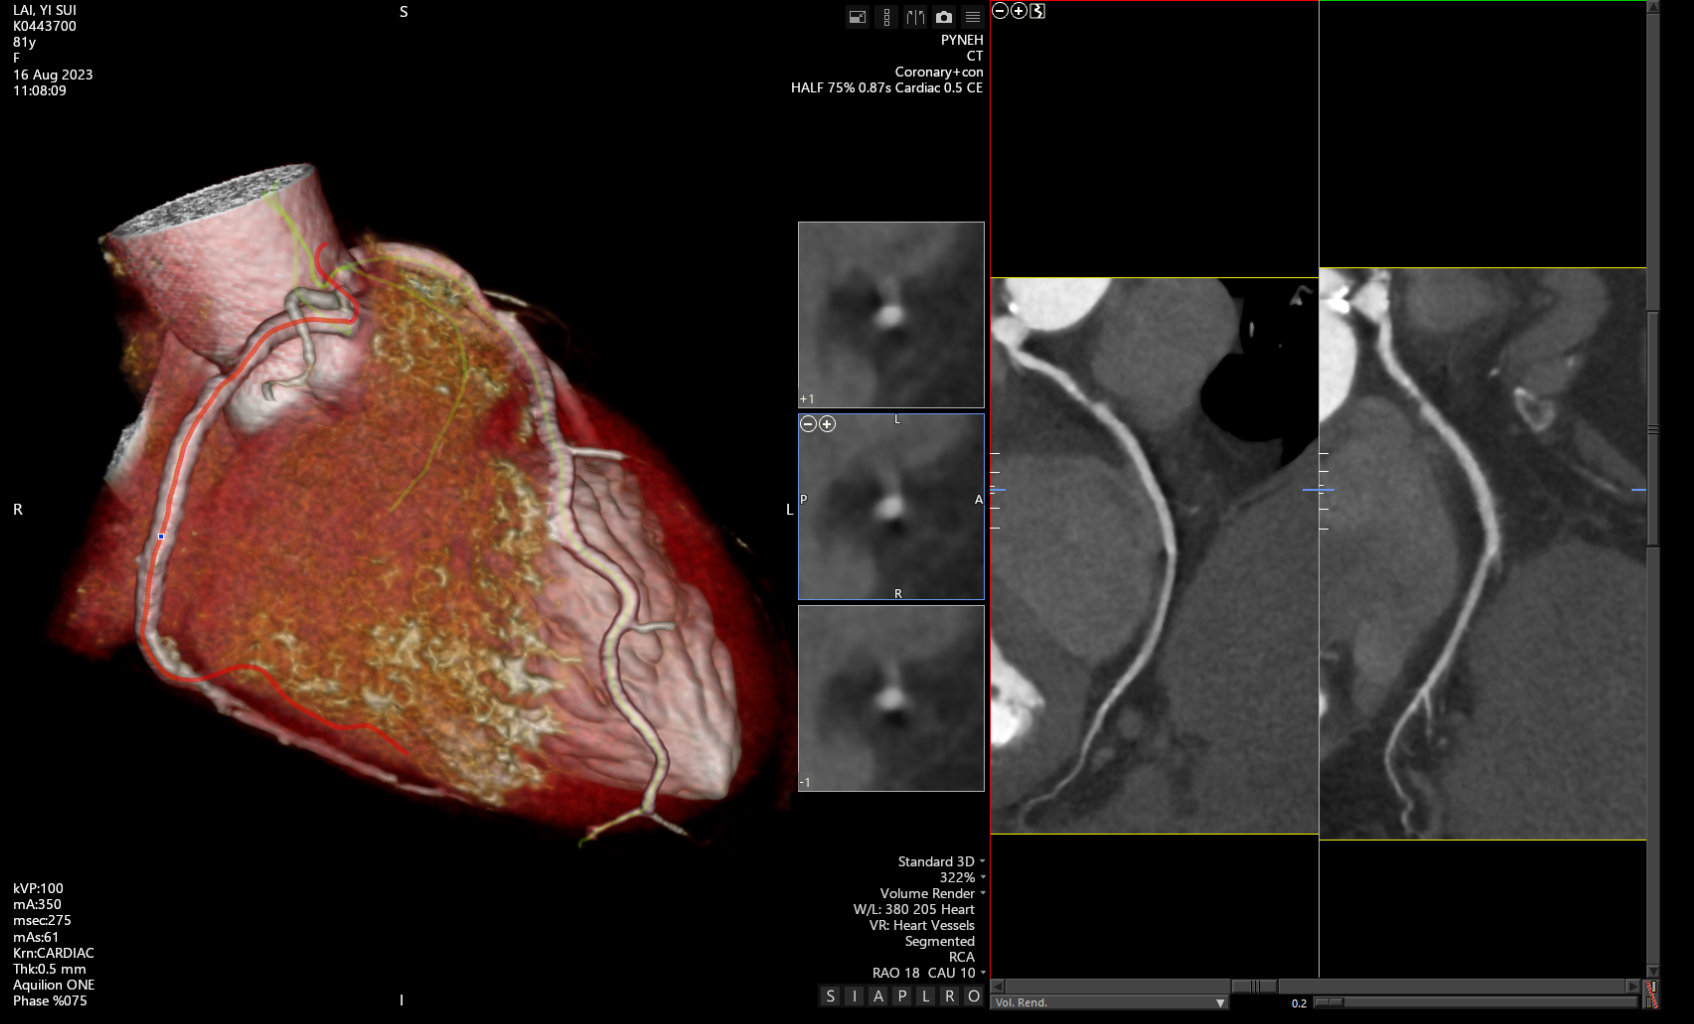Click the vertical three-squares icon
Viewport: 1694px width, 1024px height.
click(x=886, y=17)
